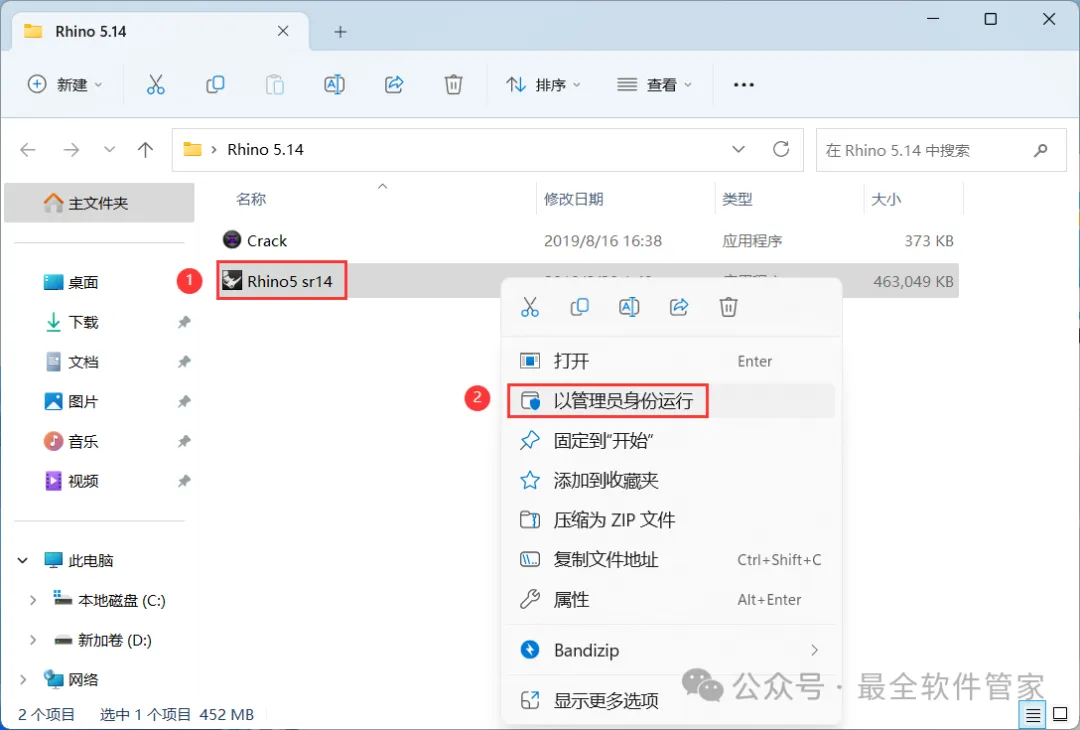Viewport: 1080px width, 730px height.
Task: Choose 压缩为 ZIP 文件
Action: click(671, 520)
